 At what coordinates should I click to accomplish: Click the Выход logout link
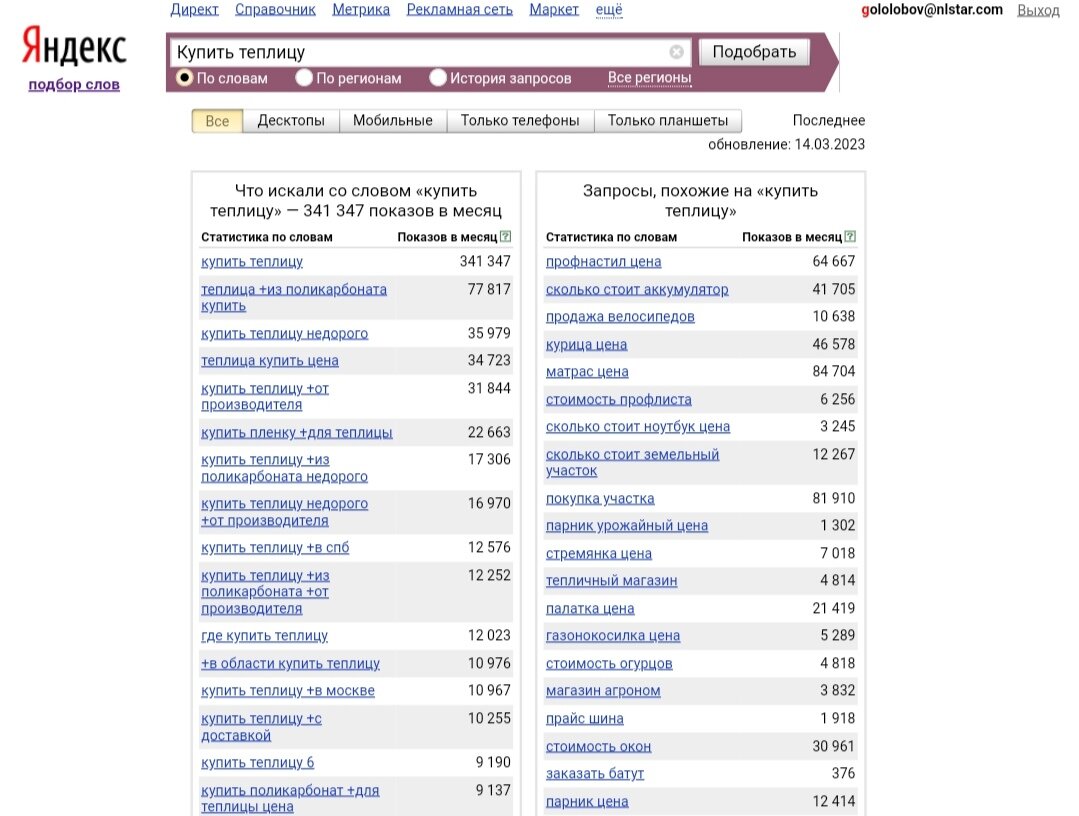[1038, 10]
